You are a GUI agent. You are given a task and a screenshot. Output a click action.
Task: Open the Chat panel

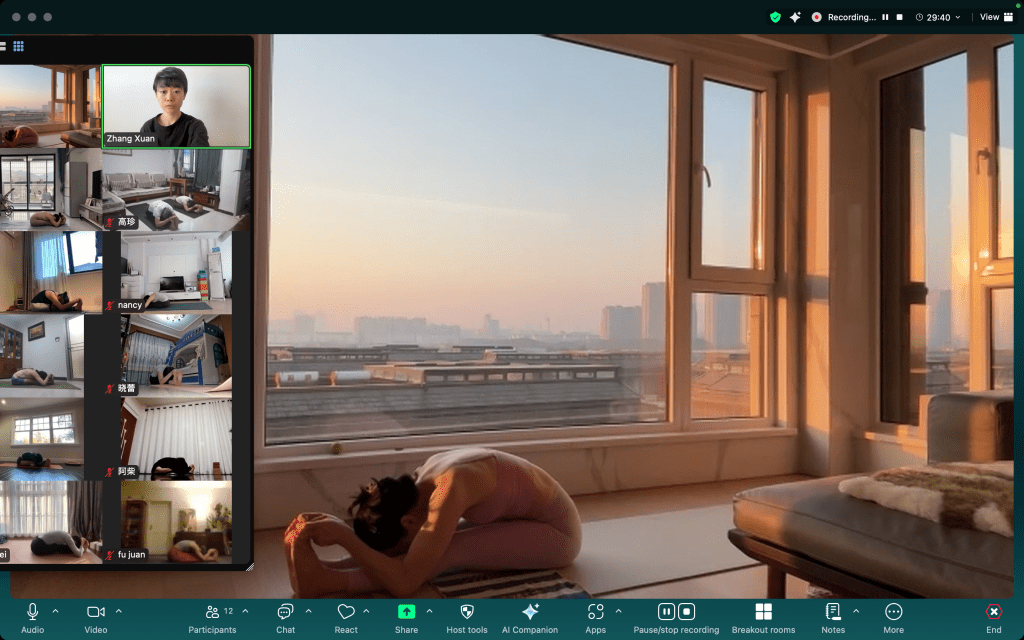(x=285, y=612)
